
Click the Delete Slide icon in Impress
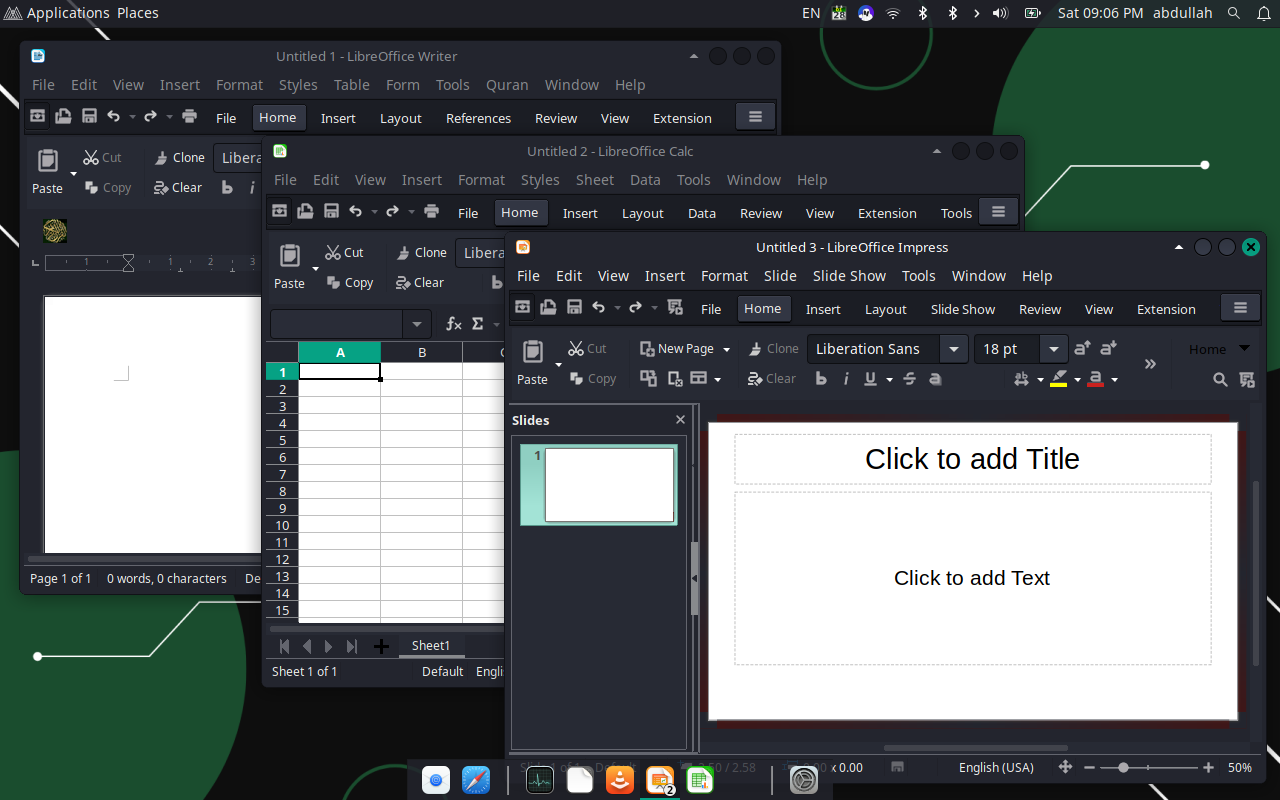[x=675, y=379]
